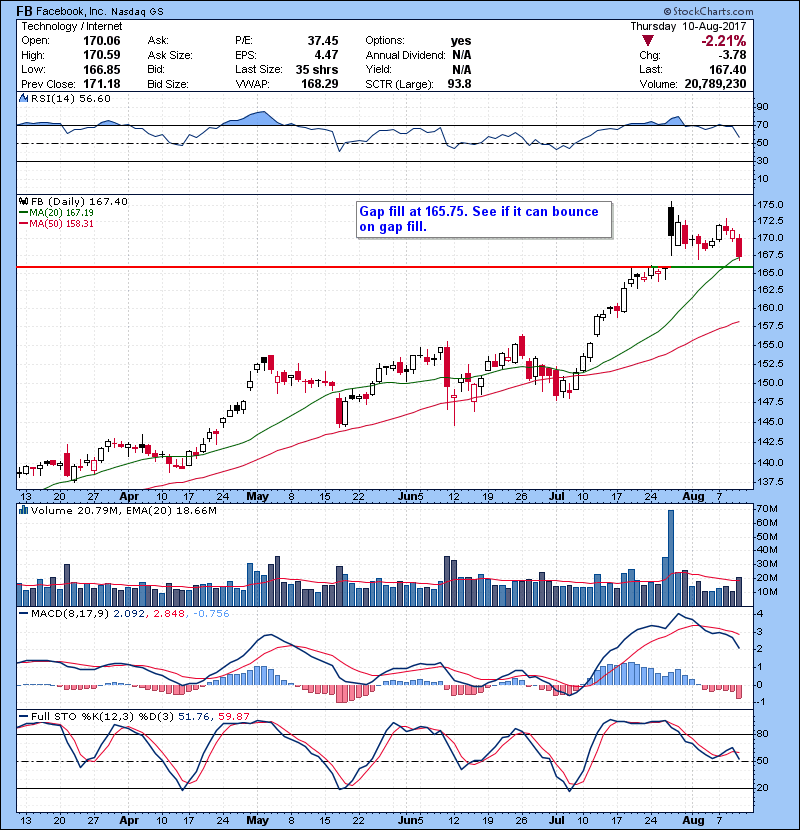Image resolution: width=800 pixels, height=830 pixels.
Task: Click the date Thursday 10-Aug-2017
Action: click(x=688, y=26)
